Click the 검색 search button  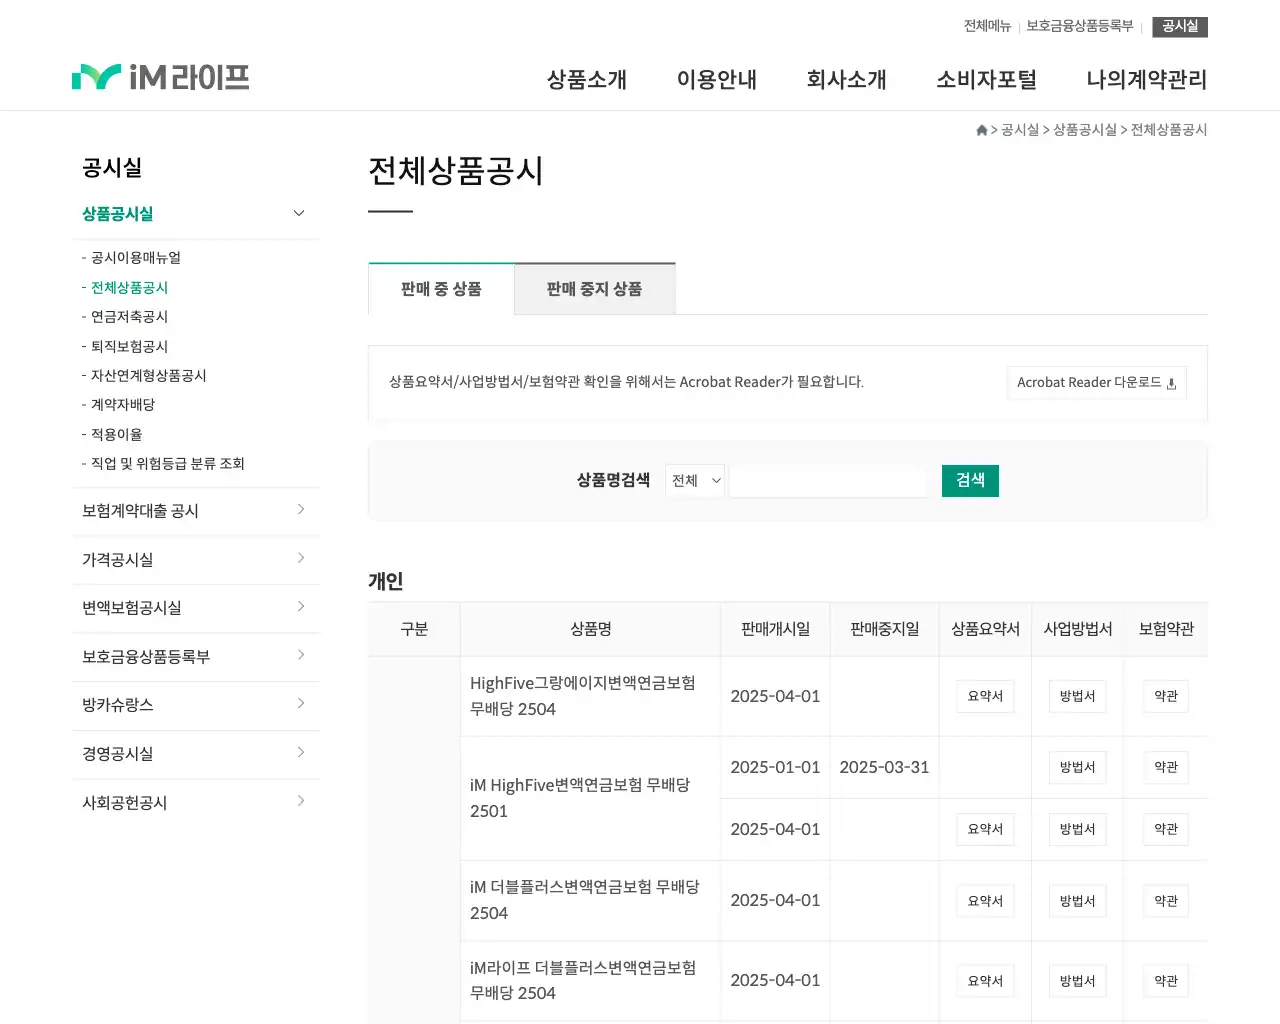pyautogui.click(x=970, y=481)
